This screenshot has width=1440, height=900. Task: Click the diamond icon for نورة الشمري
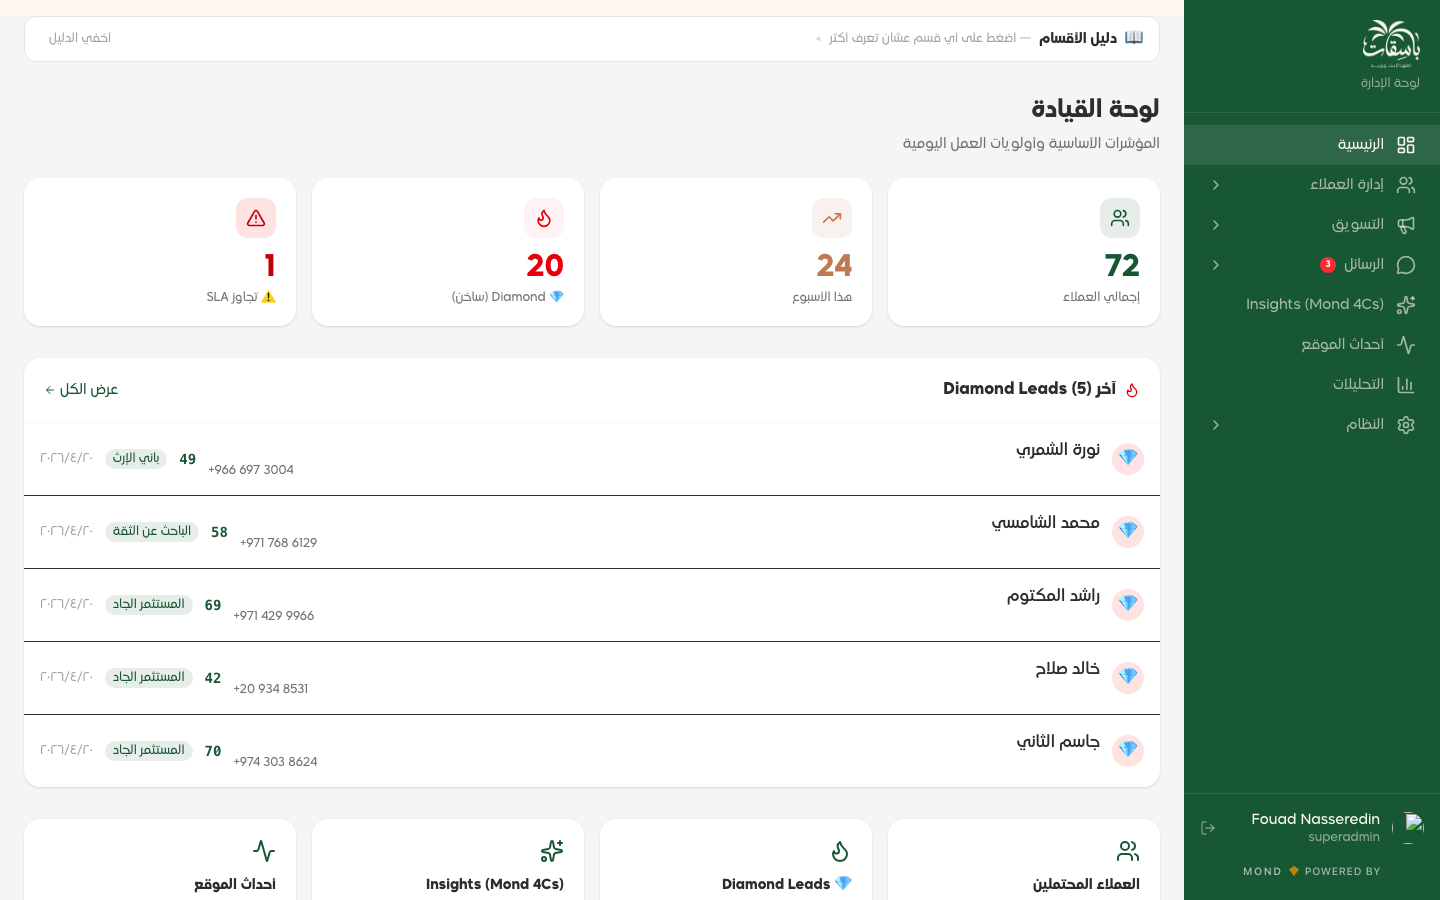(x=1128, y=458)
